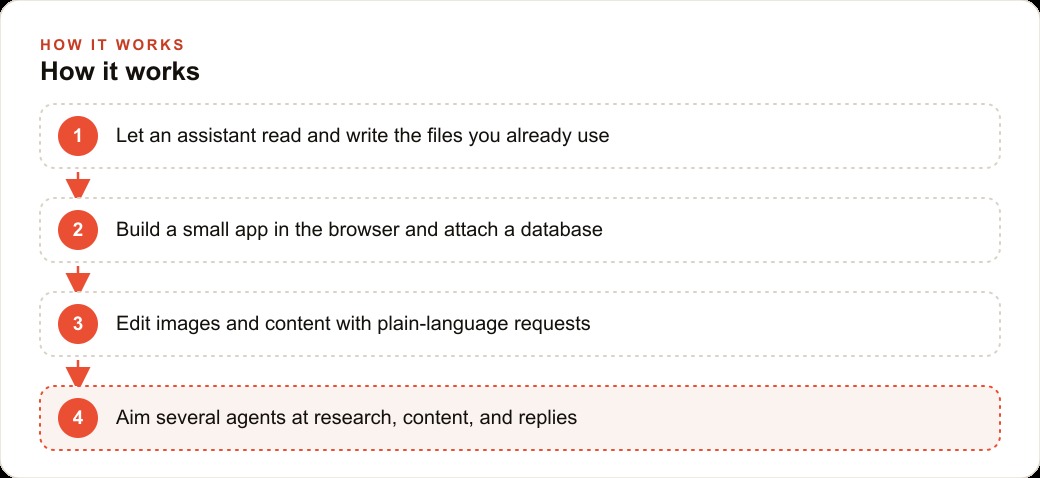Click the number 3 step circle
The height and width of the screenshot is (478, 1040).
click(78, 324)
